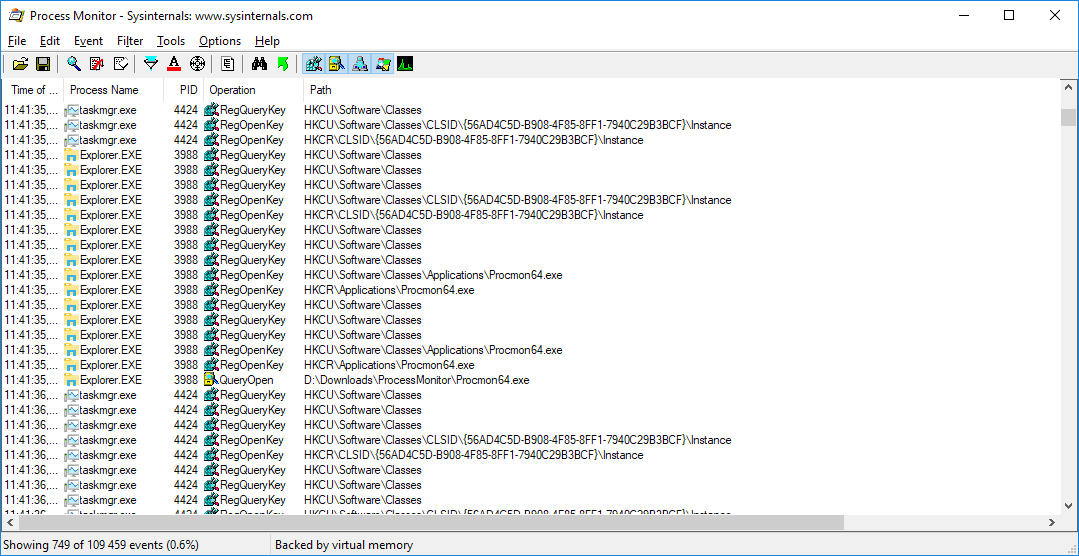The height and width of the screenshot is (556, 1079).
Task: Clear the event display using the toolbar
Action: [x=120, y=64]
